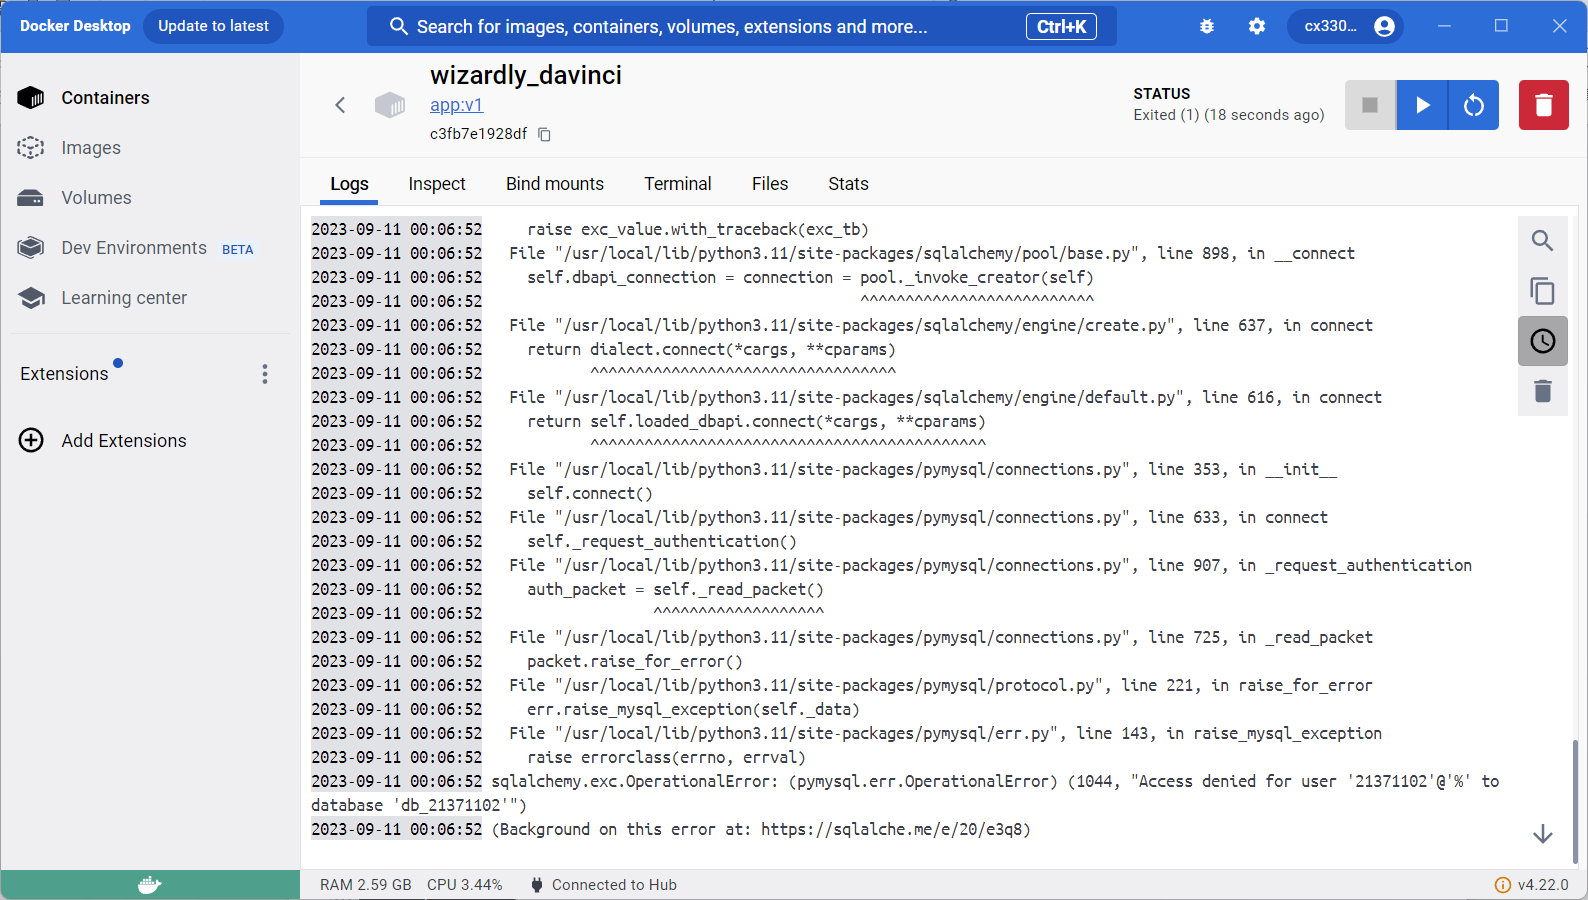Click the self._request_authentication() log line
The image size is (1588, 900).
point(662,541)
